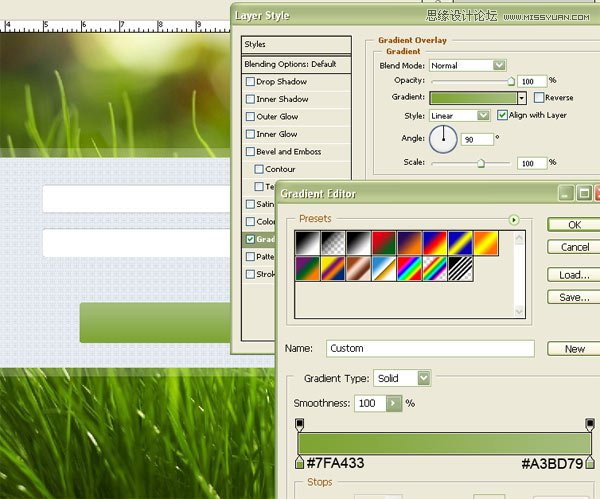Image resolution: width=600 pixels, height=499 pixels.
Task: Select the left opacity stop above gradient bar
Action: (300, 425)
